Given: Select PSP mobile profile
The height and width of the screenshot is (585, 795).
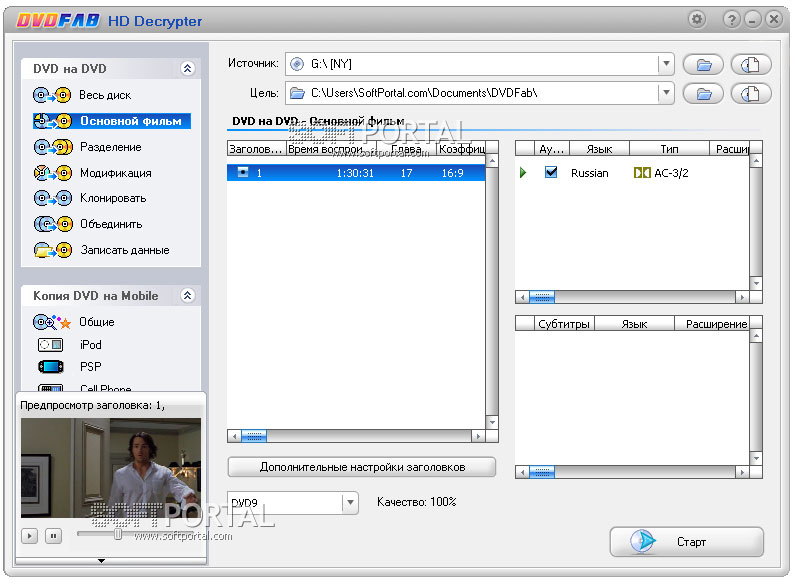Looking at the screenshot, I should point(90,367).
